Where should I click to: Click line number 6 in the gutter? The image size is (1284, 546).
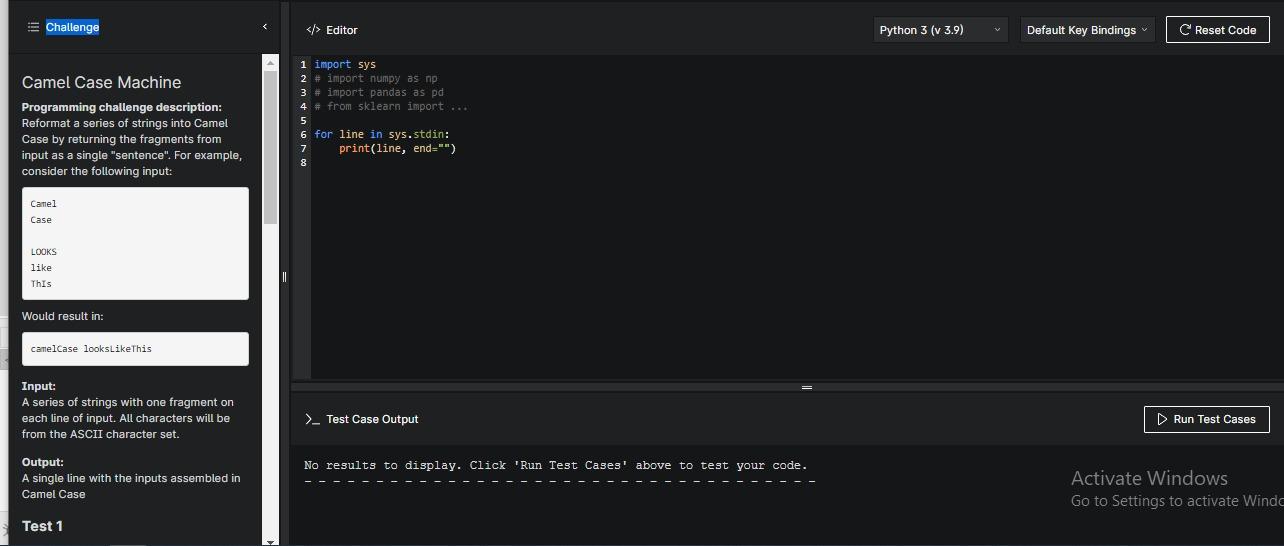(x=303, y=134)
